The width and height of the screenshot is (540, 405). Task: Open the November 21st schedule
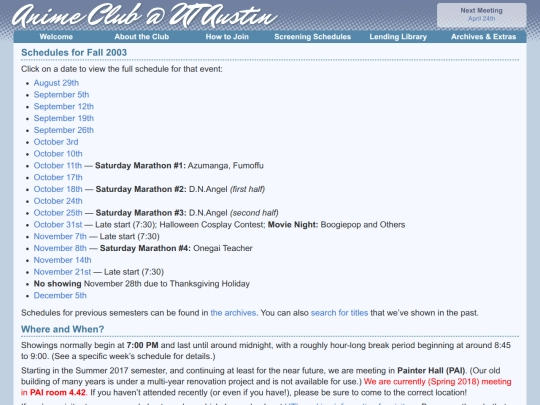(62, 272)
